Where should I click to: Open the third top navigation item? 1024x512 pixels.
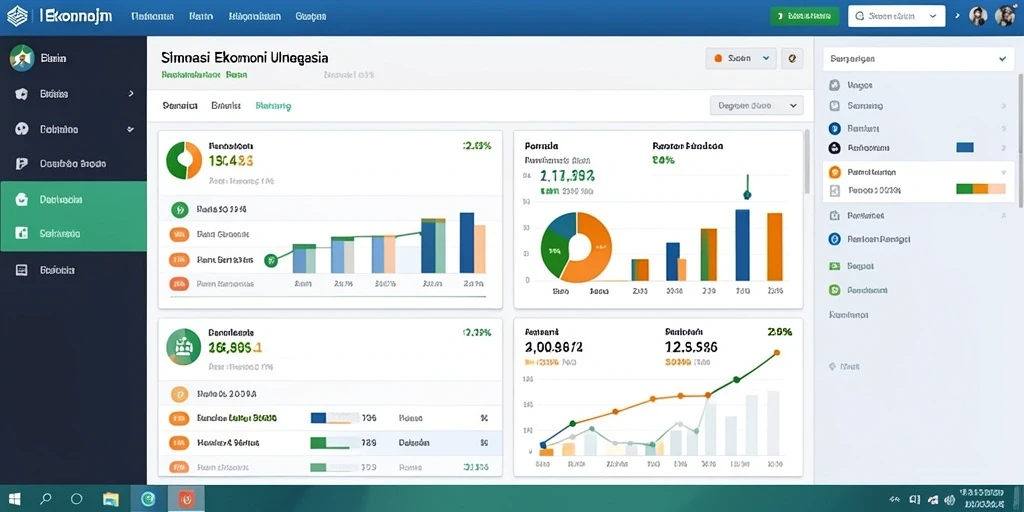(x=255, y=17)
